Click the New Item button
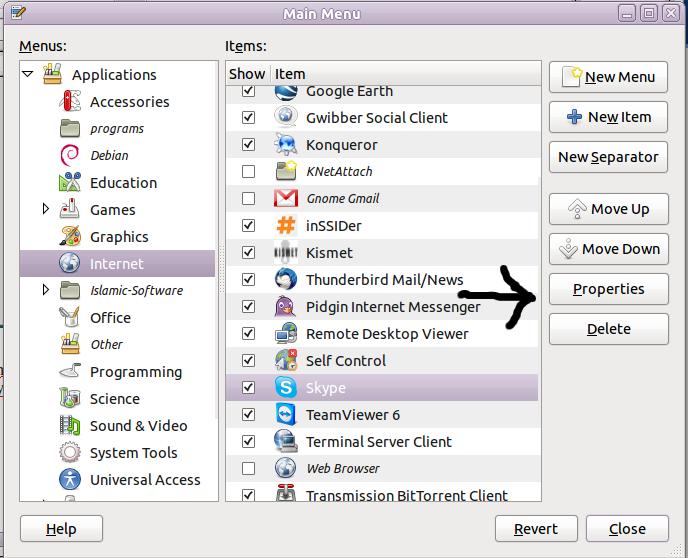 coord(608,117)
